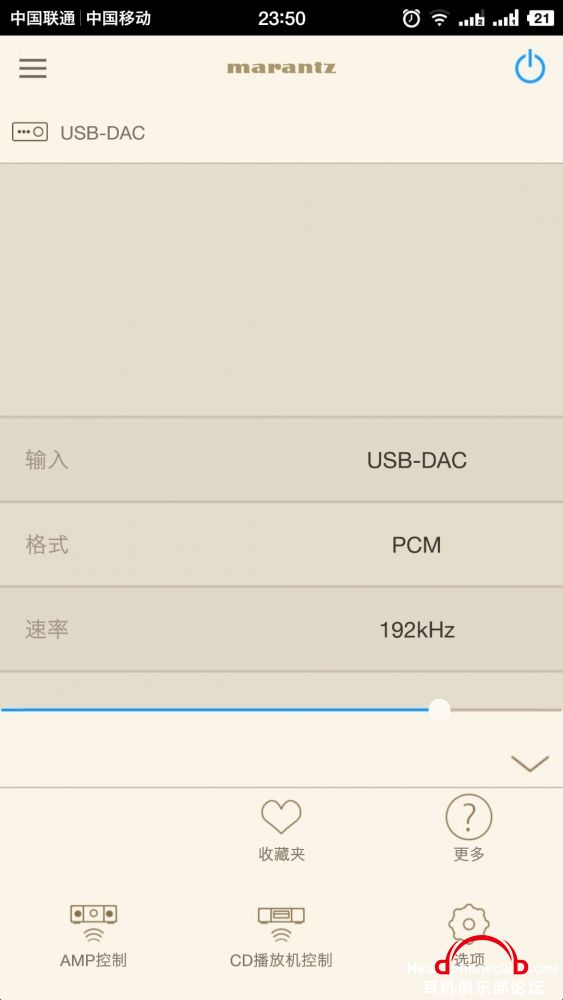This screenshot has height=1000, width=563.
Task: Tap the marantz logo
Action: tap(281, 68)
